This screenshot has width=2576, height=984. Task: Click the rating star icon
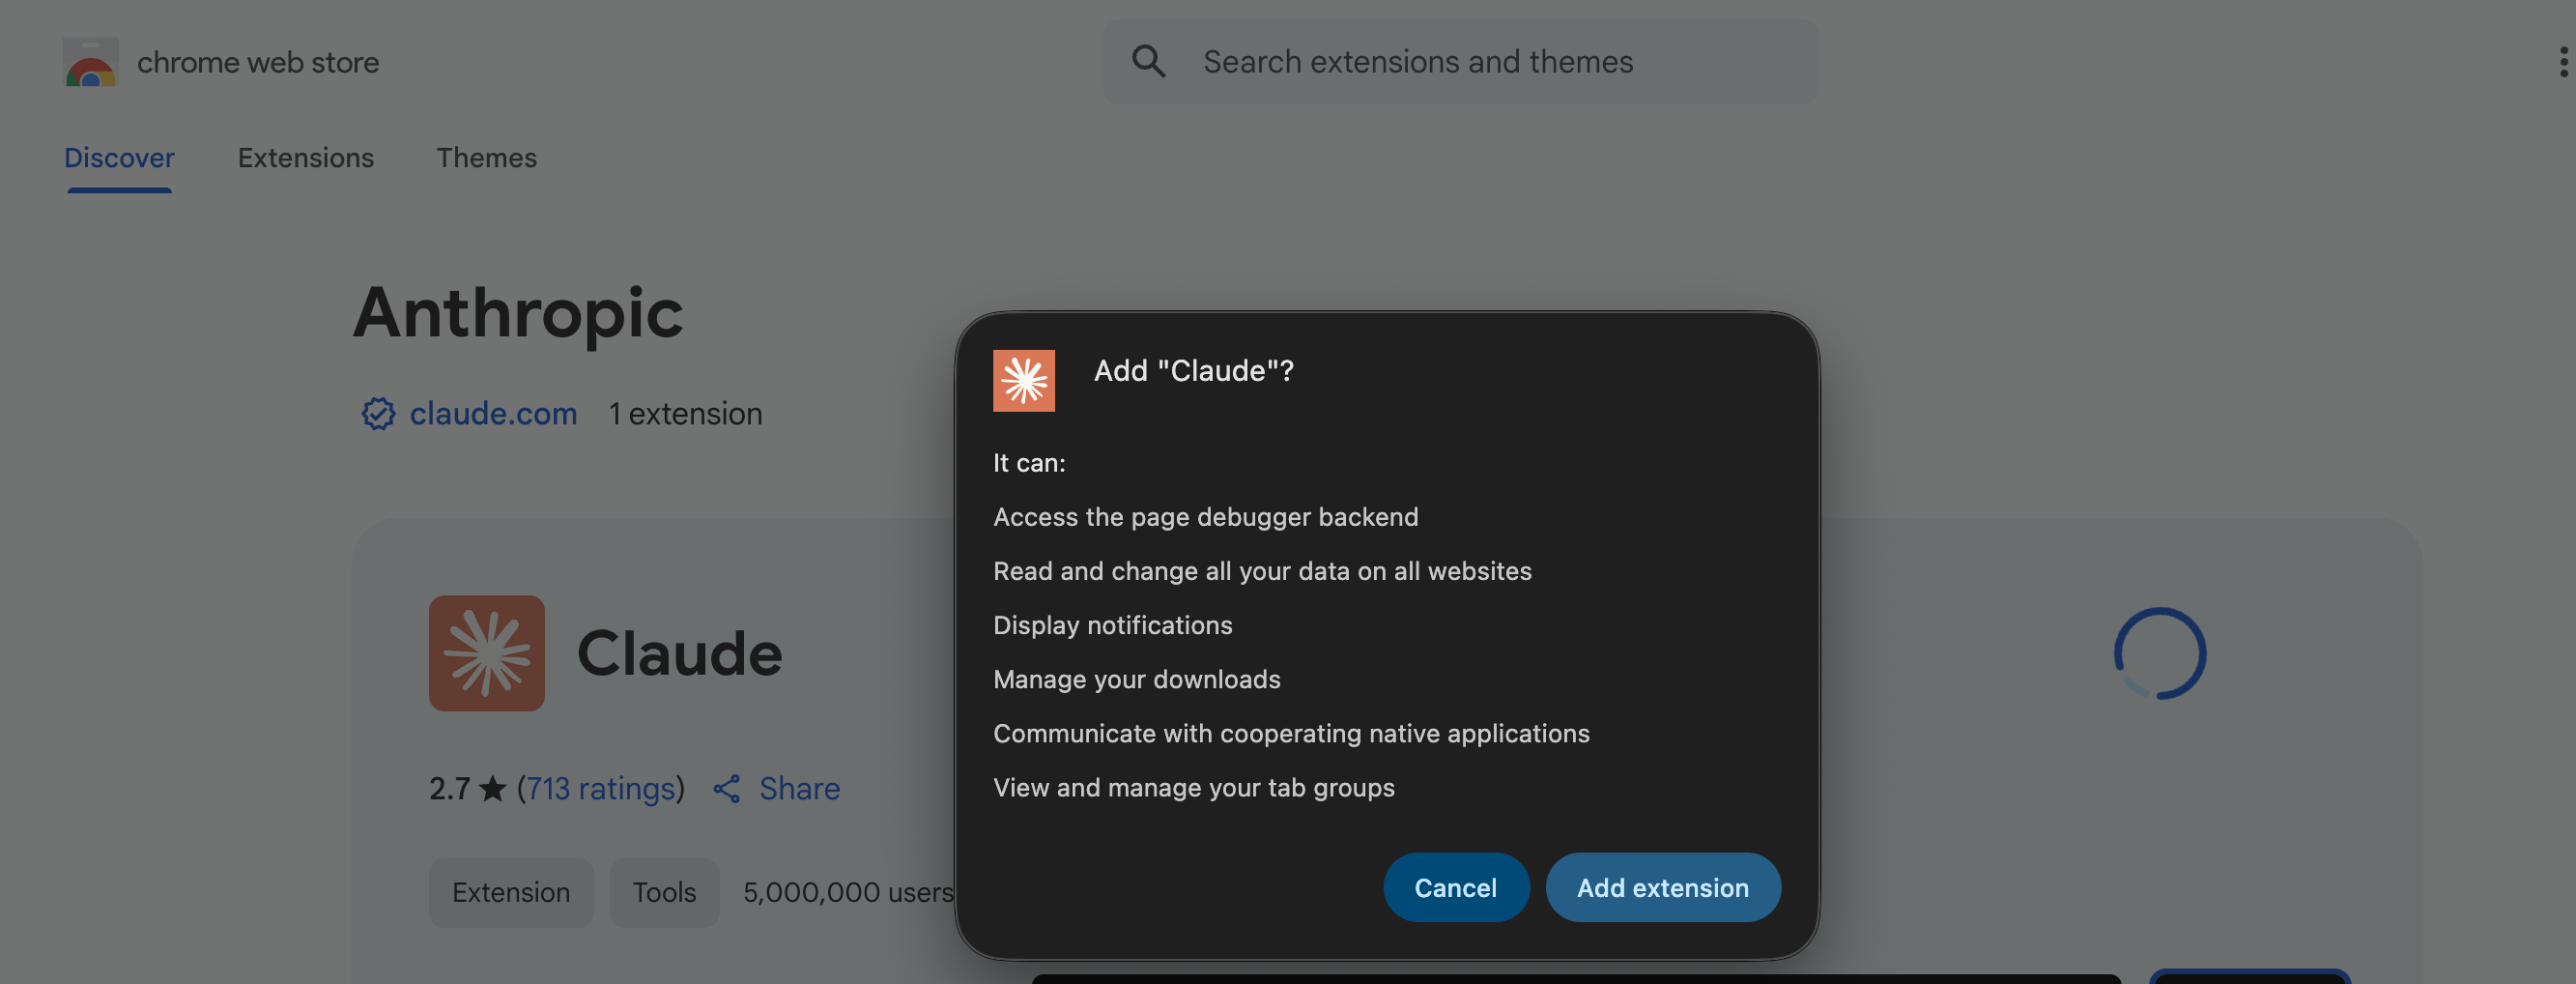[x=493, y=789]
